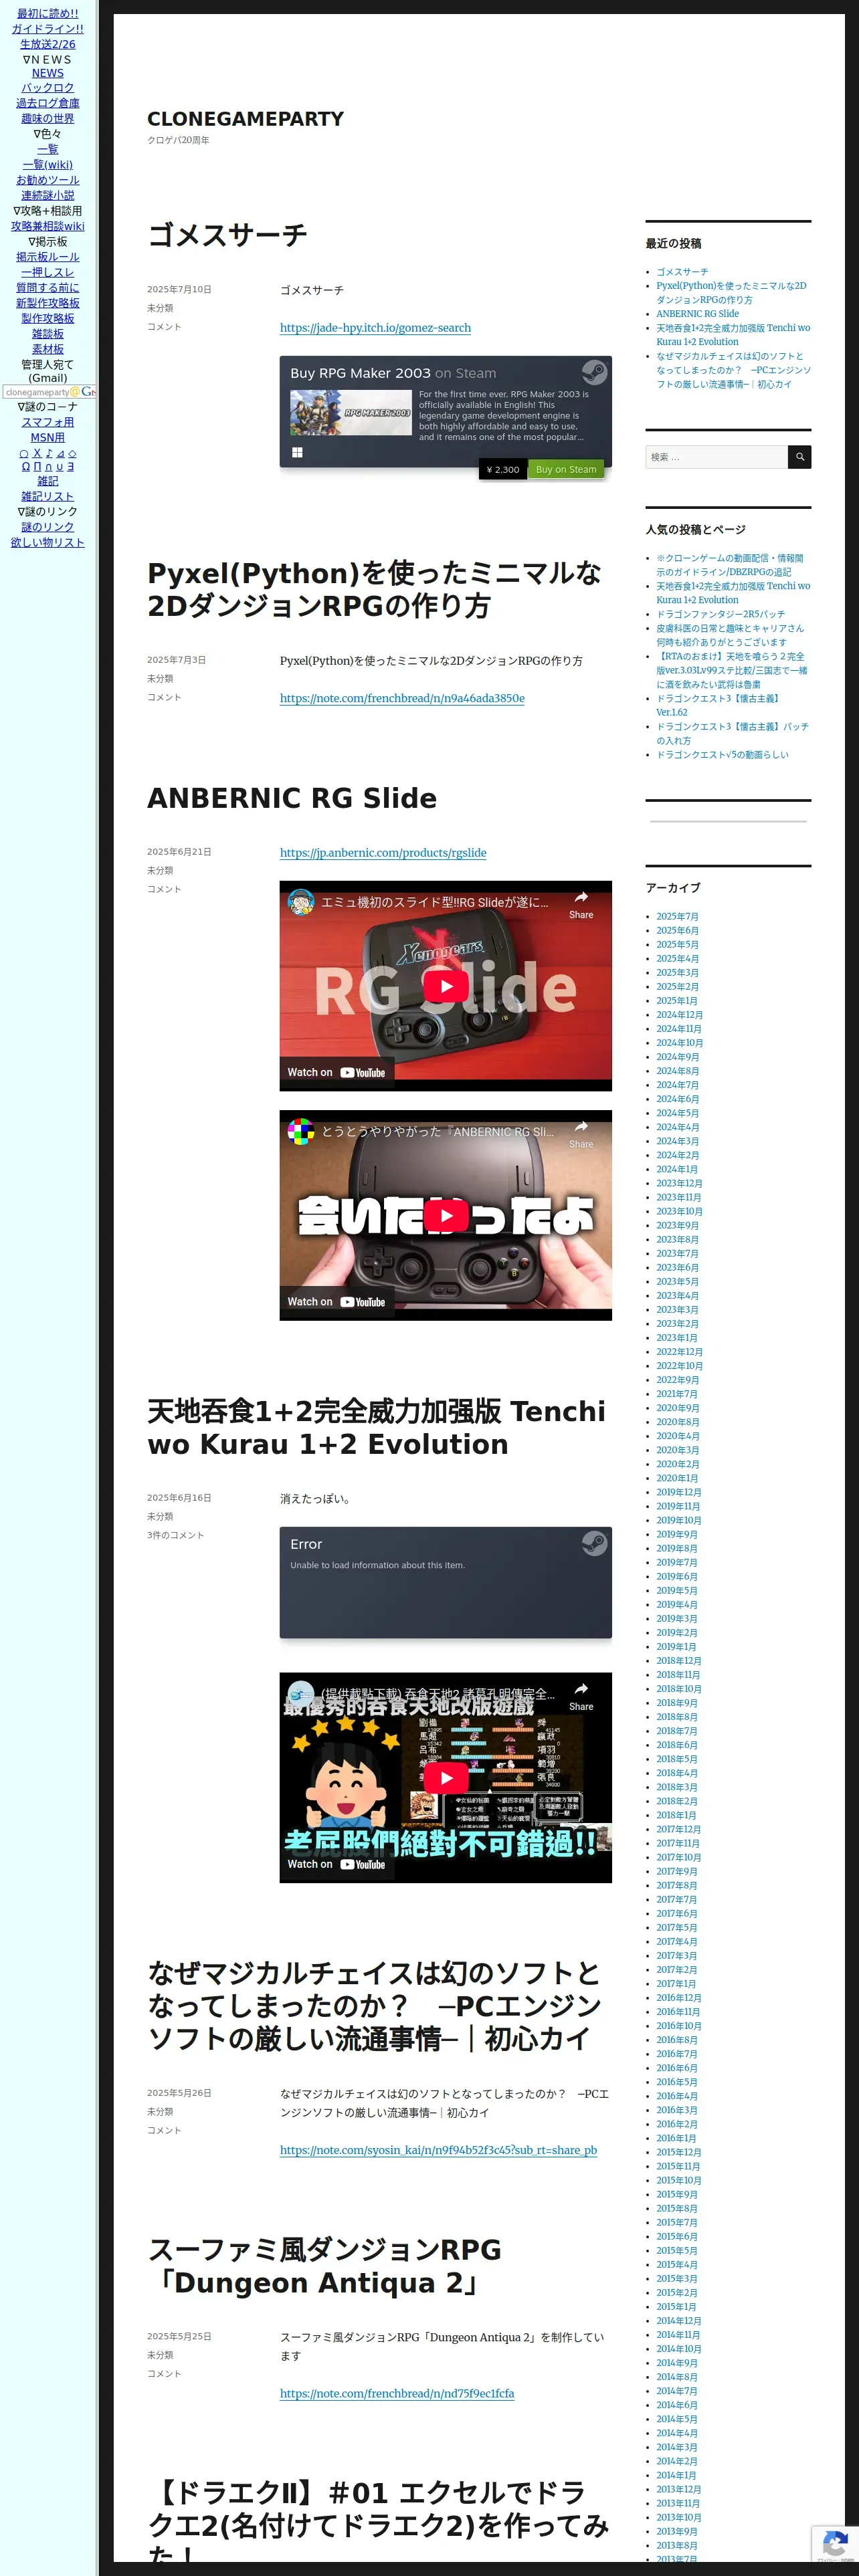Viewport: 859px width, 2576px height.
Task: Open the 2025年7月 archive
Action: pos(677,917)
